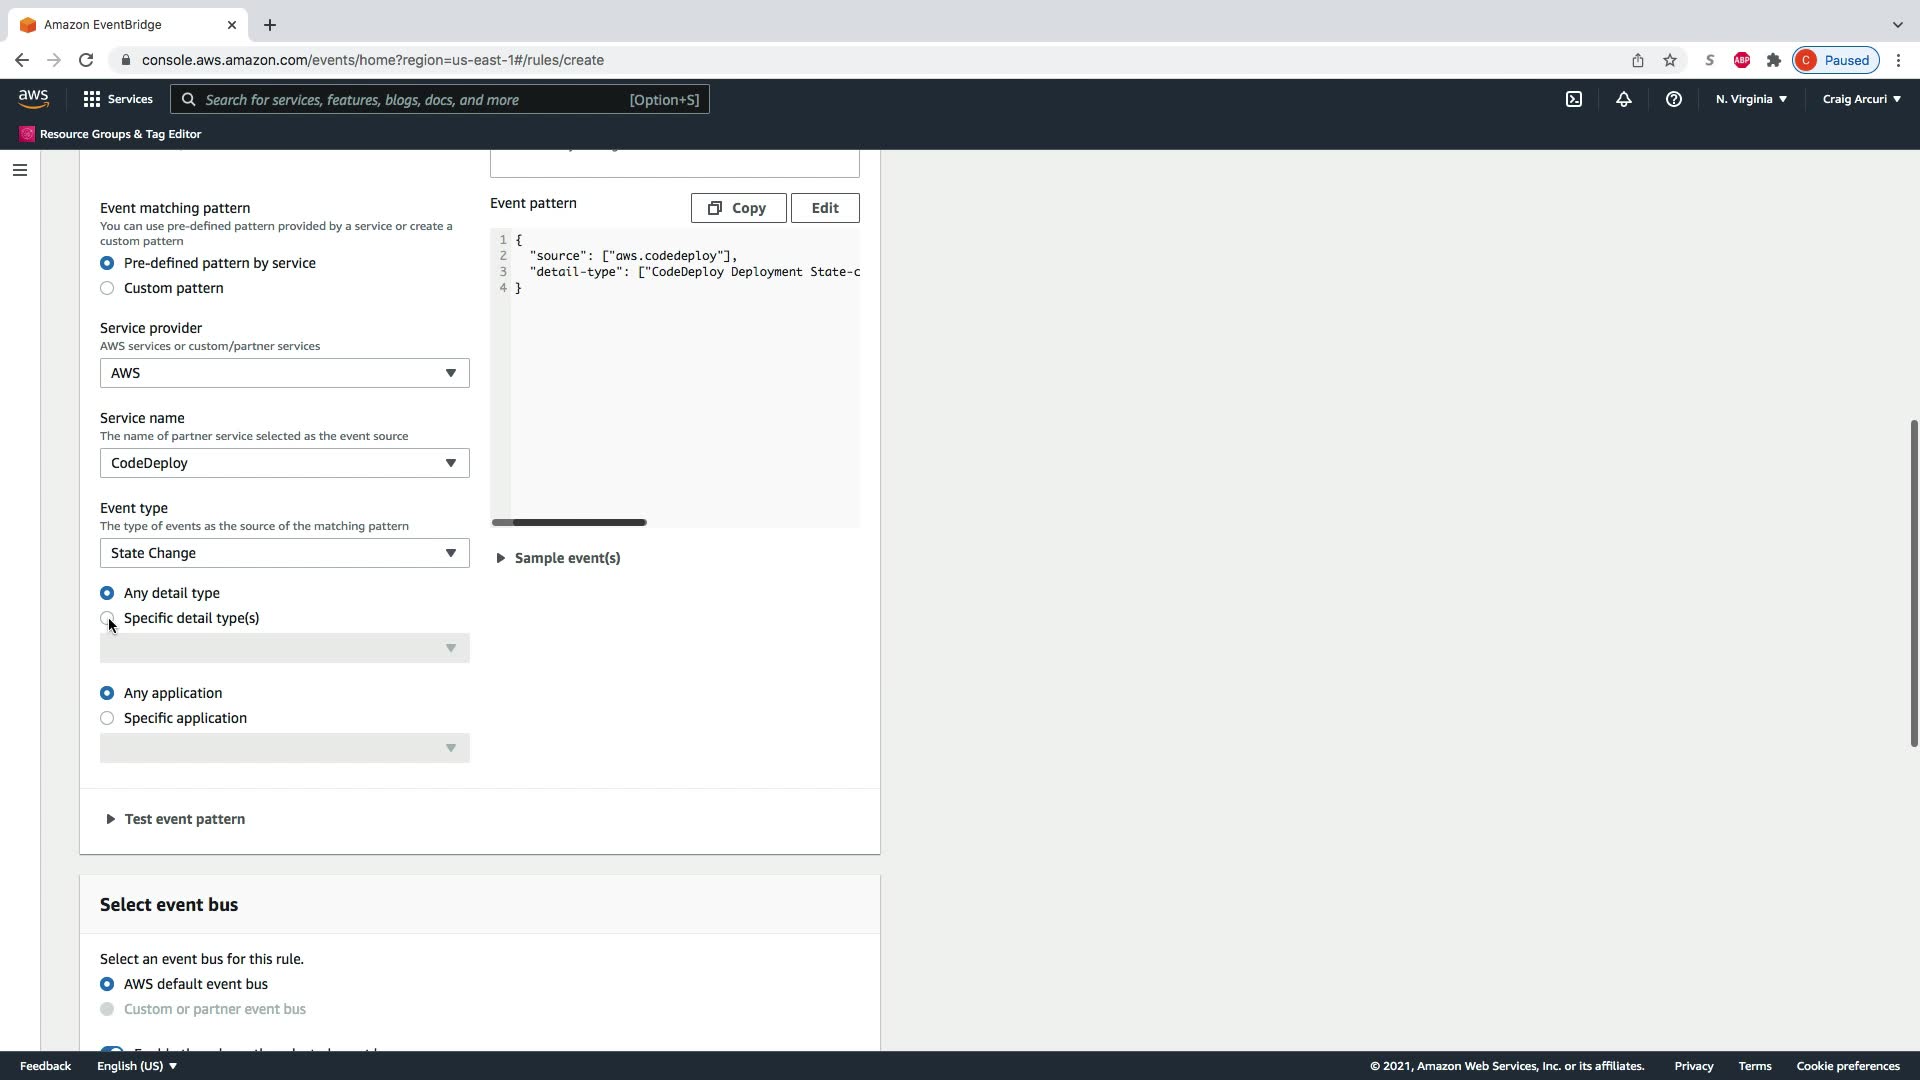1920x1080 pixels.
Task: Select Custom pattern radio option
Action: tap(107, 288)
